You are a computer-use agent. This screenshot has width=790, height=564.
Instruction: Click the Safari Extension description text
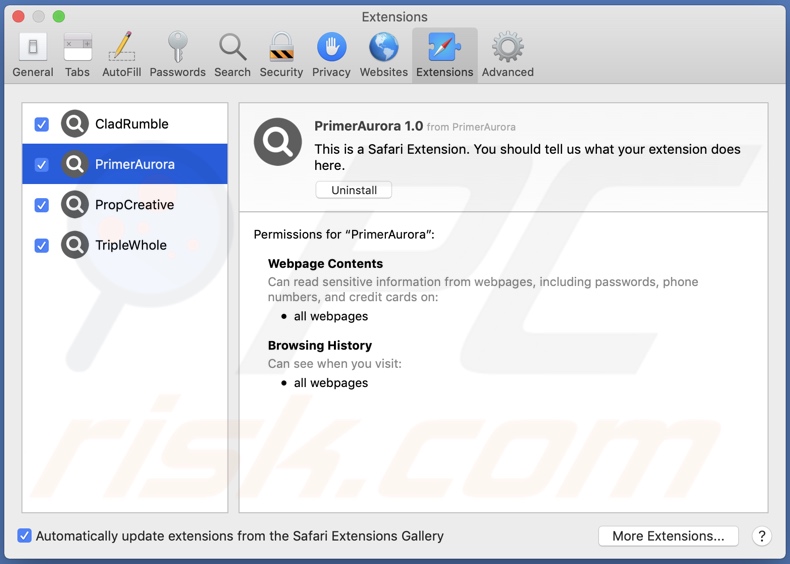pyautogui.click(x=528, y=157)
